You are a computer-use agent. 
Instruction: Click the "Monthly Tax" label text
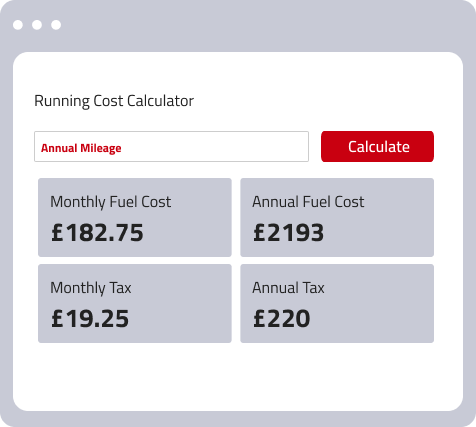[x=91, y=288]
